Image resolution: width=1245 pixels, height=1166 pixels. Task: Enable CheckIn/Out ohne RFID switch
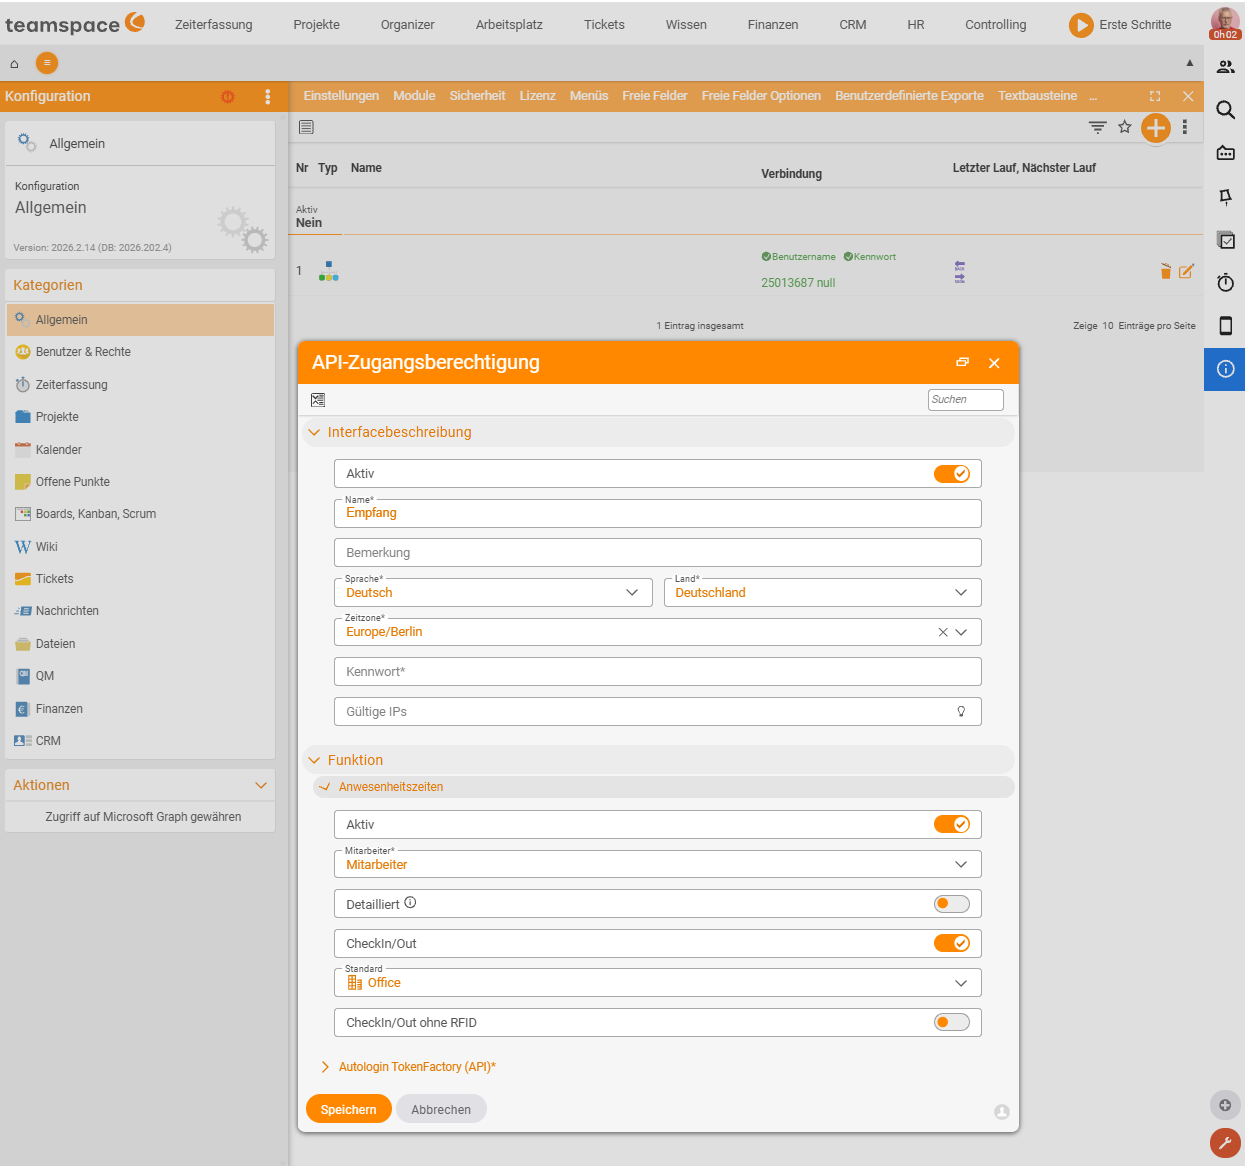pyautogui.click(x=952, y=1022)
